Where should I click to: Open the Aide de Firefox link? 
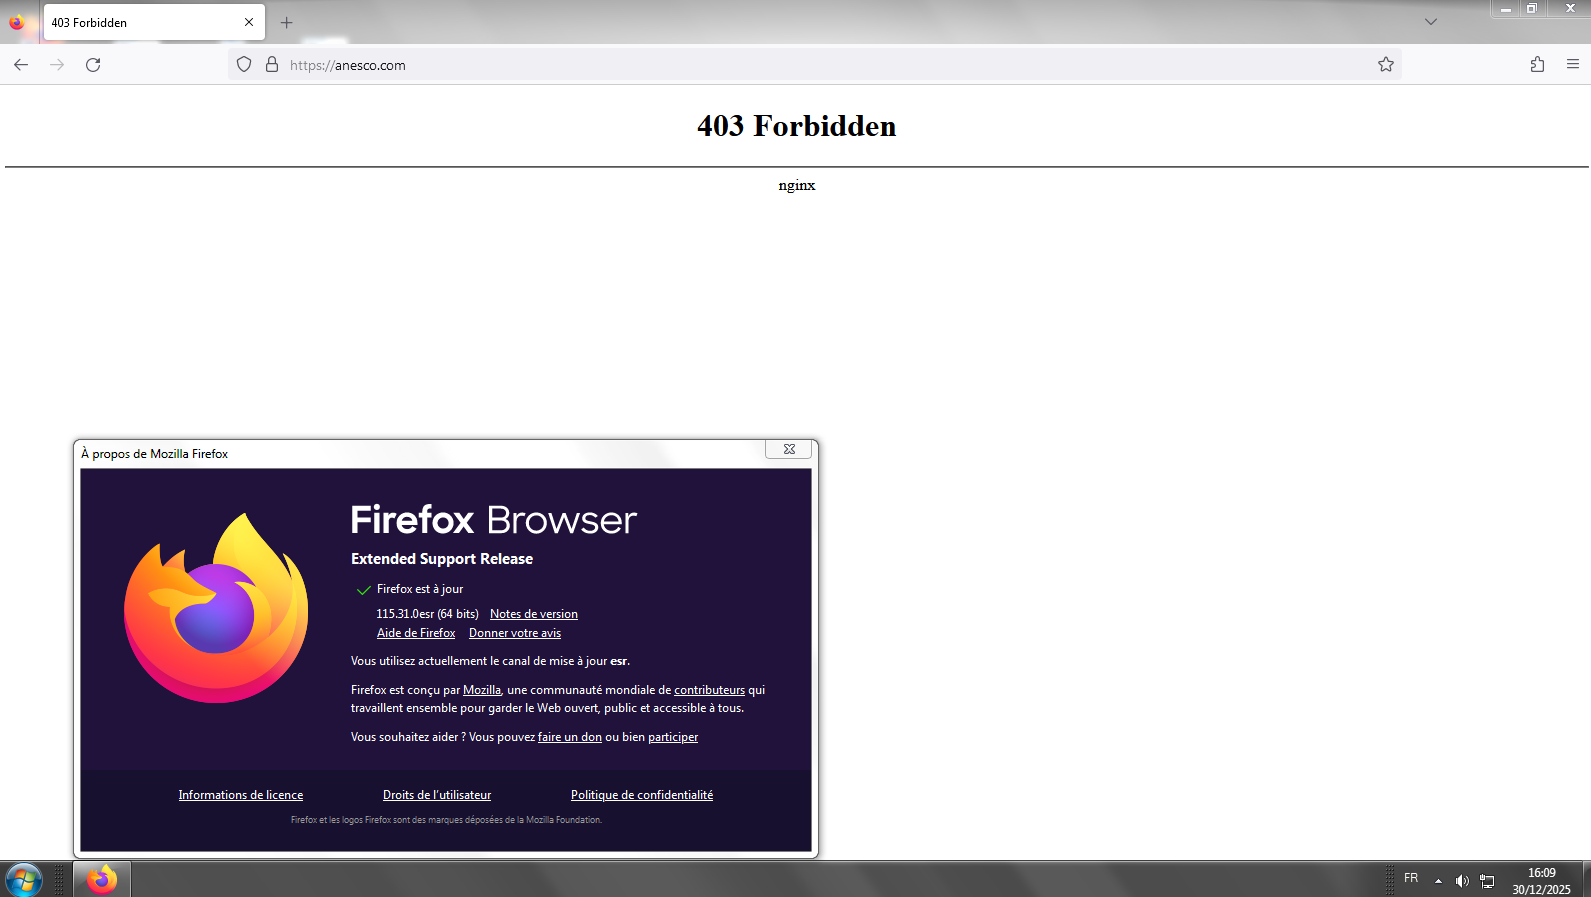point(416,633)
